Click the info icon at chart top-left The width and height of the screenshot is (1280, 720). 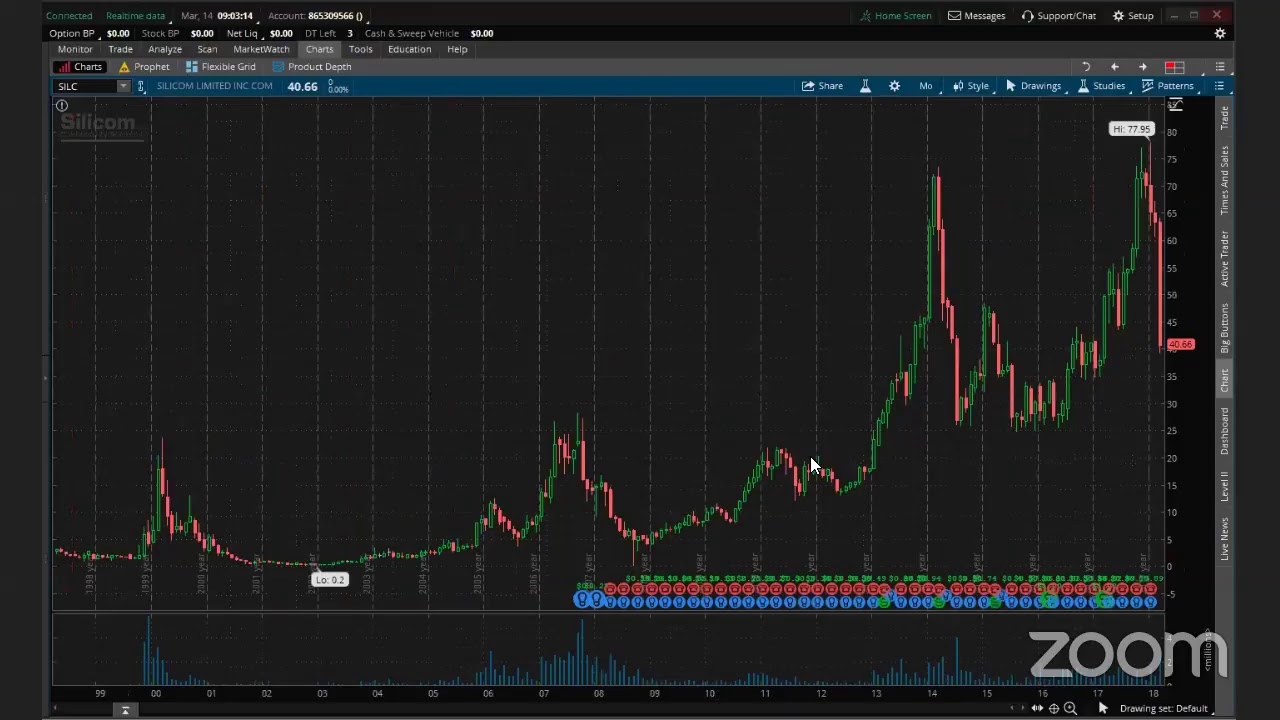point(62,106)
